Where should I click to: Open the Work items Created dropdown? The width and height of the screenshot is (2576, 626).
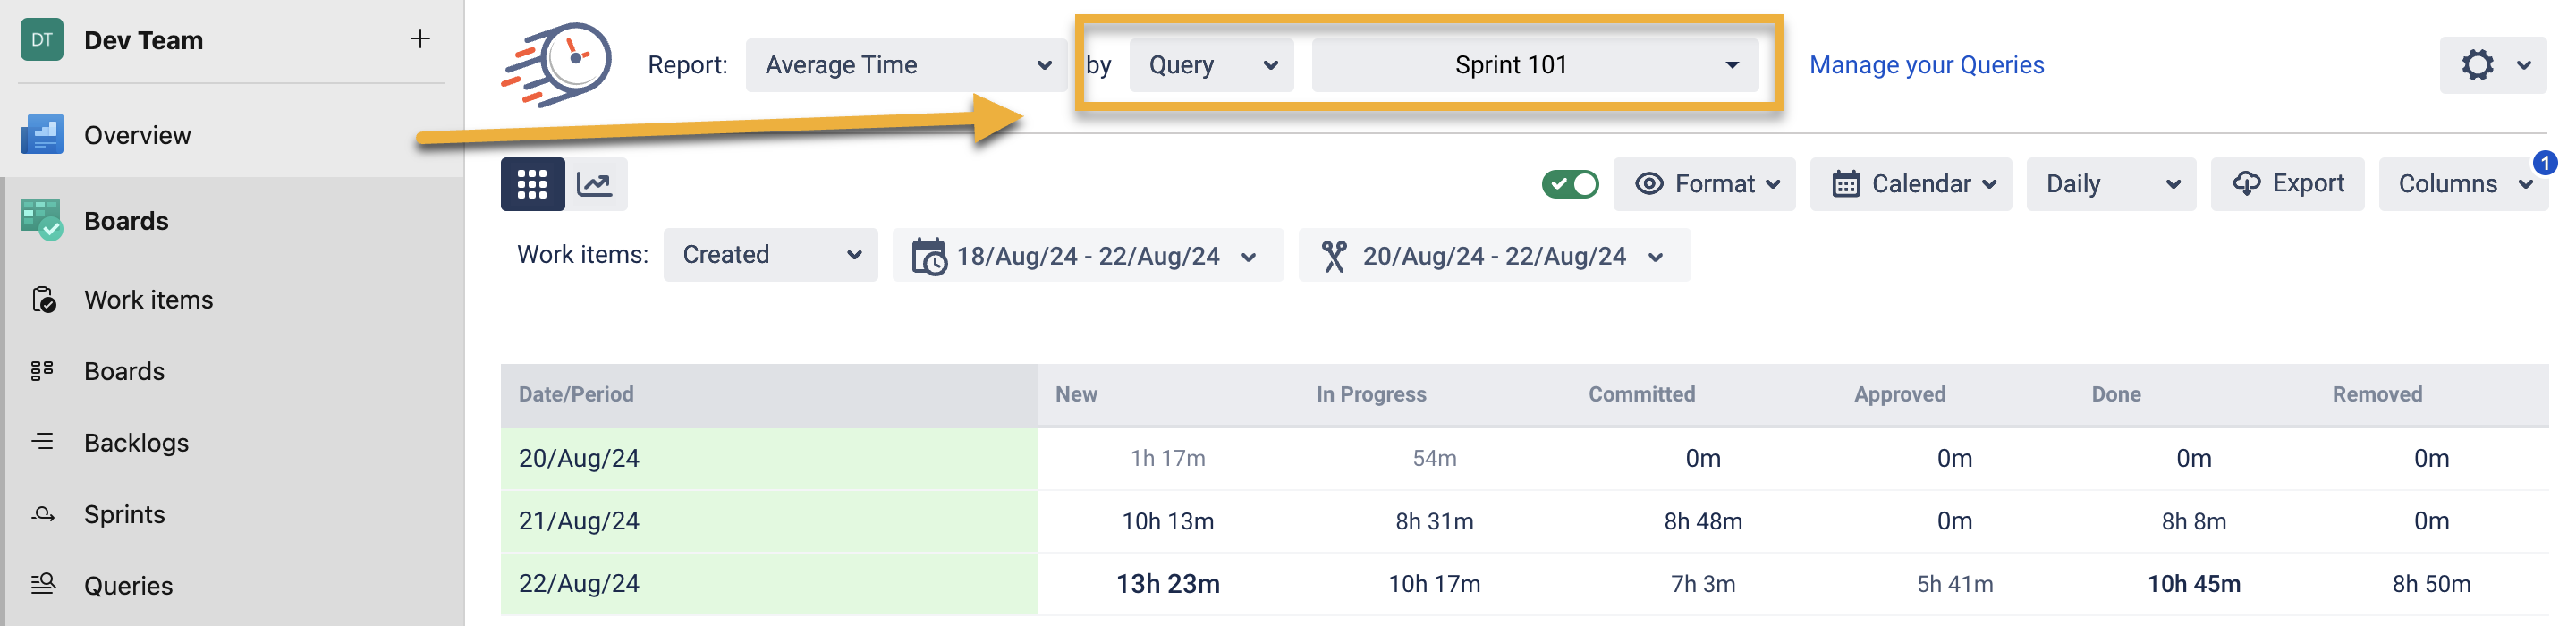tap(770, 255)
